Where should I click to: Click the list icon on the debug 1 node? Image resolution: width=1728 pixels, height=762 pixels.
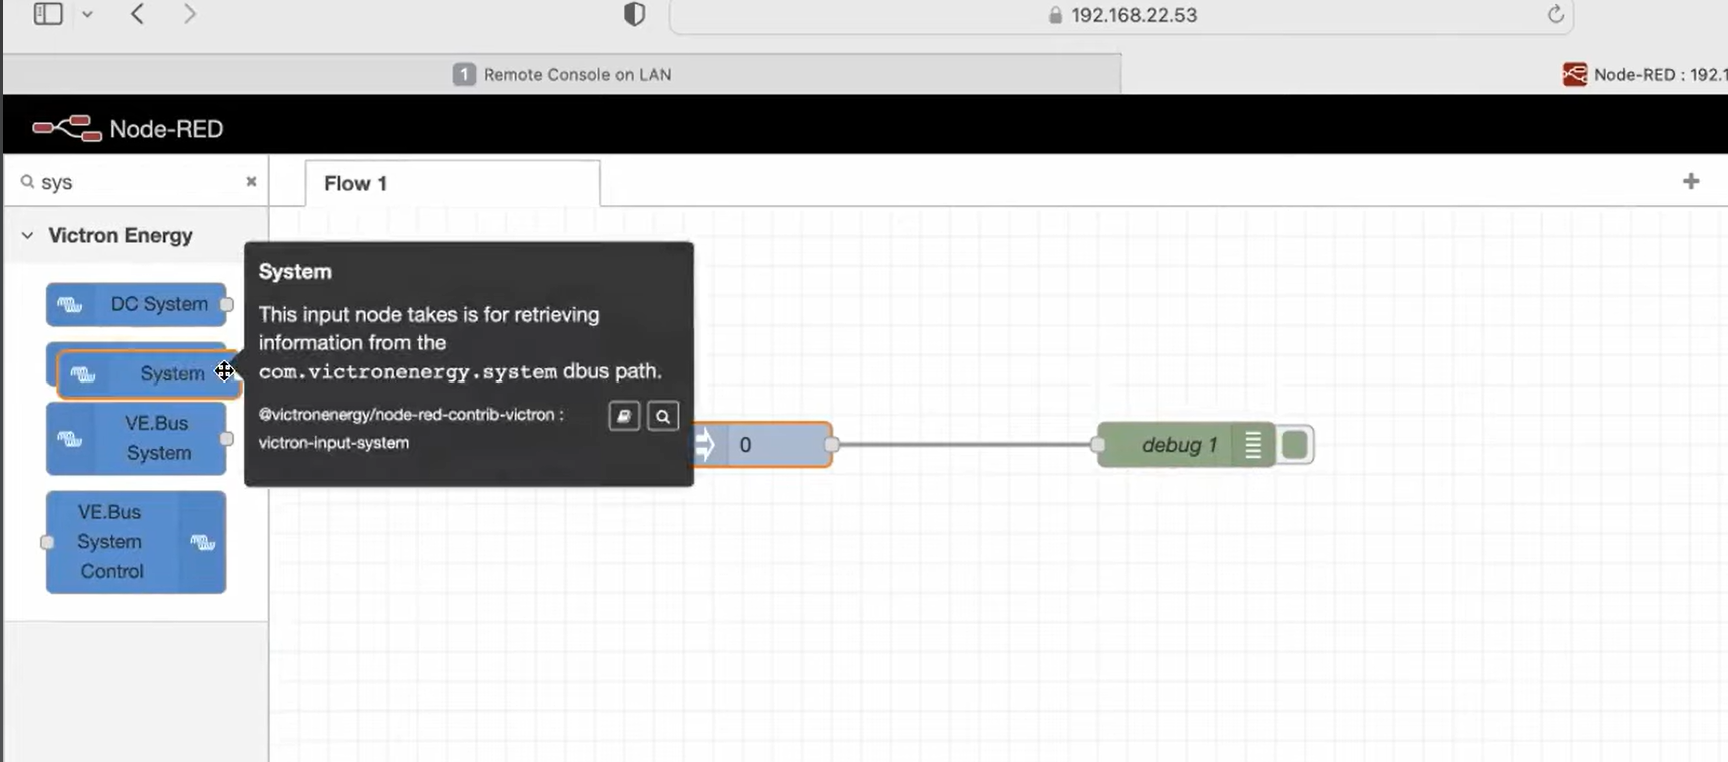click(x=1253, y=445)
